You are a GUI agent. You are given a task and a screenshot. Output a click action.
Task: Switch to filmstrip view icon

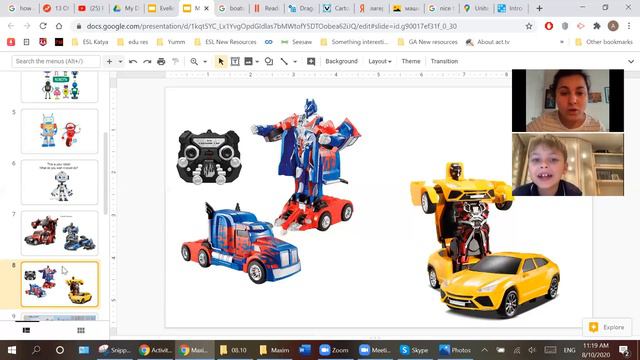[x=27, y=330]
